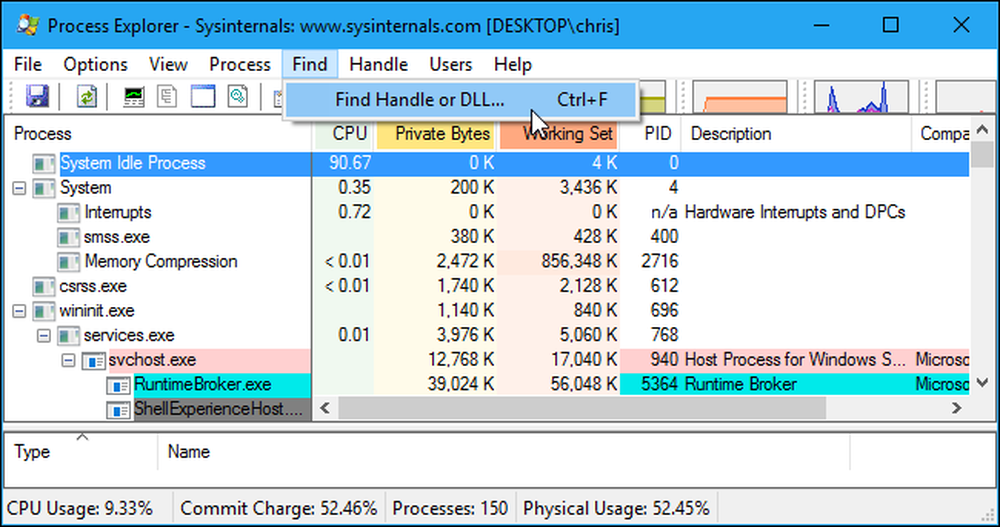The width and height of the screenshot is (1000, 527).
Task: Click the Memory Compression process icon
Action: [68, 262]
